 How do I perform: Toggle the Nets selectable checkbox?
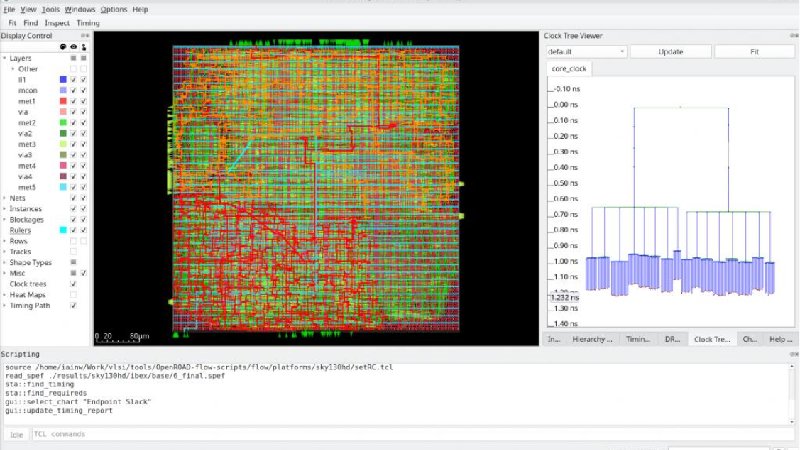tap(84, 198)
